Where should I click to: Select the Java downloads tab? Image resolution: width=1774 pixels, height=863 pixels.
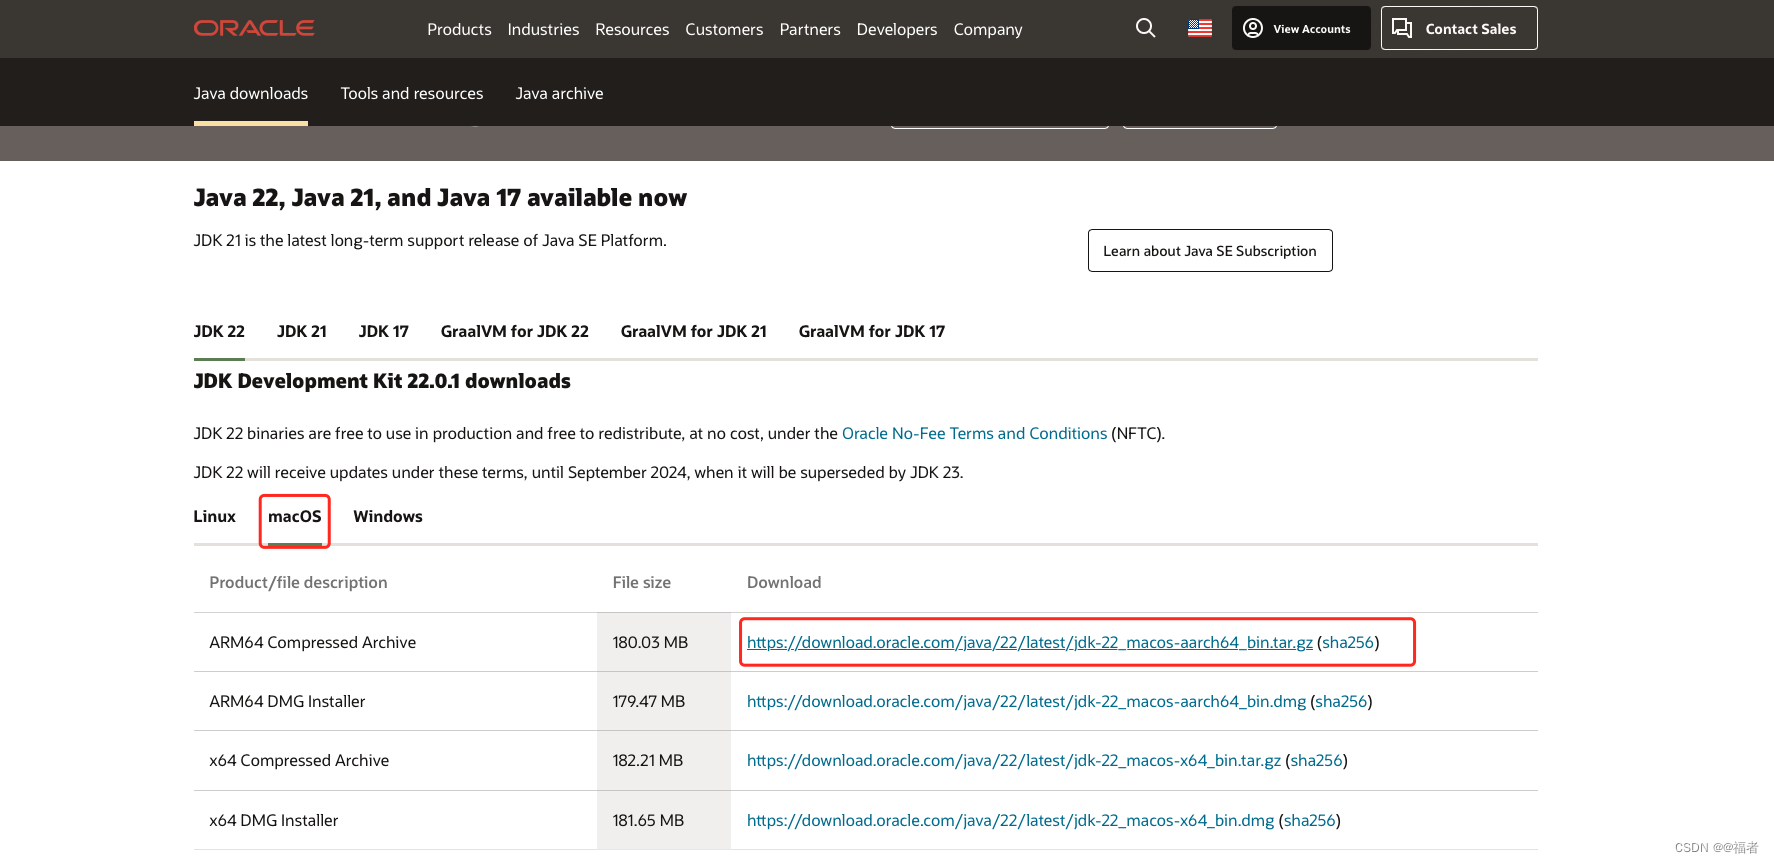point(251,93)
